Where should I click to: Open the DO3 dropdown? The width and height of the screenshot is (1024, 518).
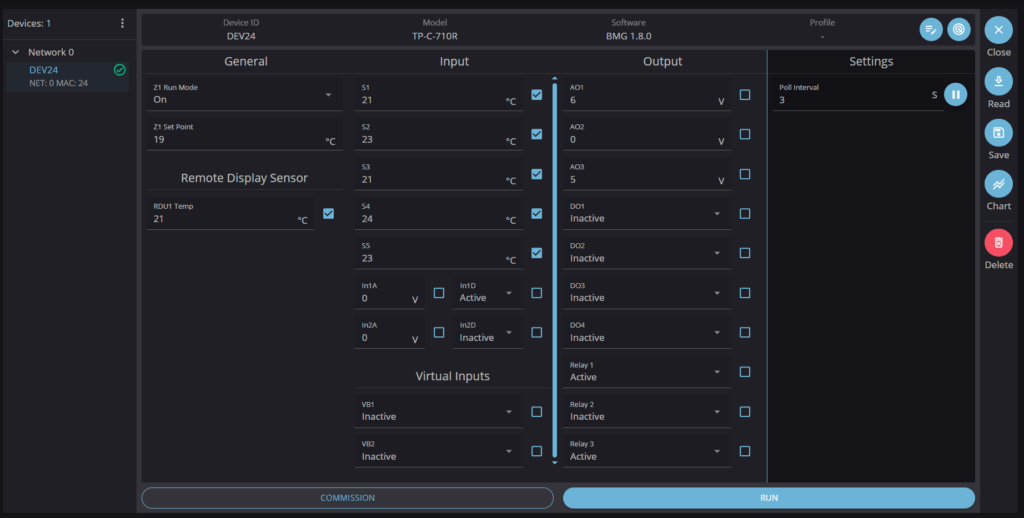(647, 293)
